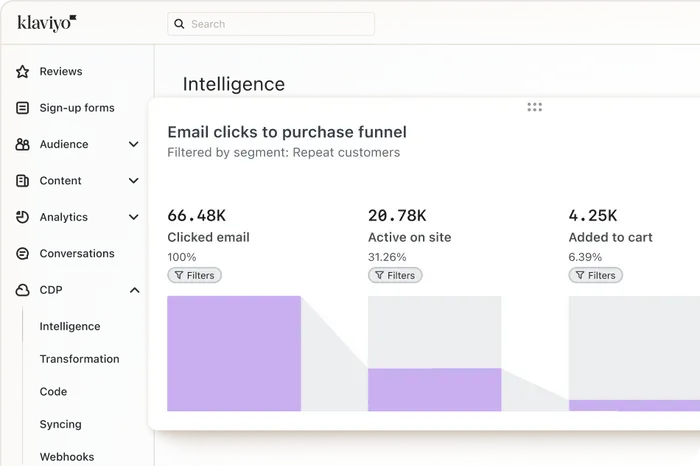This screenshot has width=700, height=466.
Task: Expand the Analytics section chevron
Action: (x=134, y=217)
